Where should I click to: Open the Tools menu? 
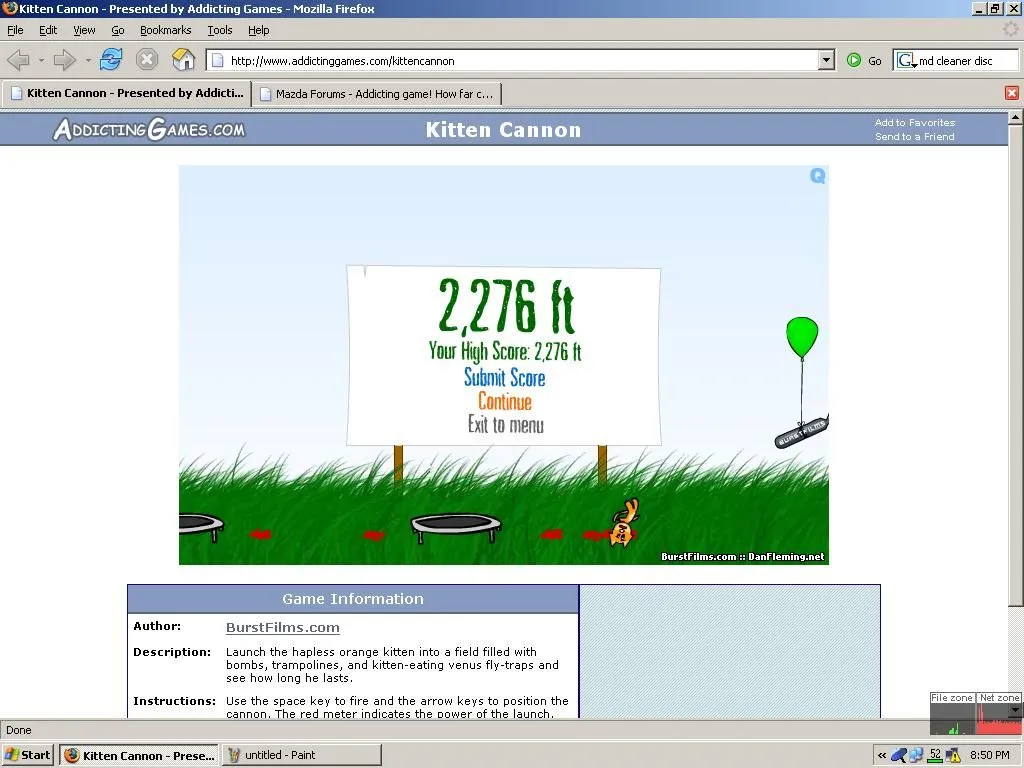tap(219, 30)
